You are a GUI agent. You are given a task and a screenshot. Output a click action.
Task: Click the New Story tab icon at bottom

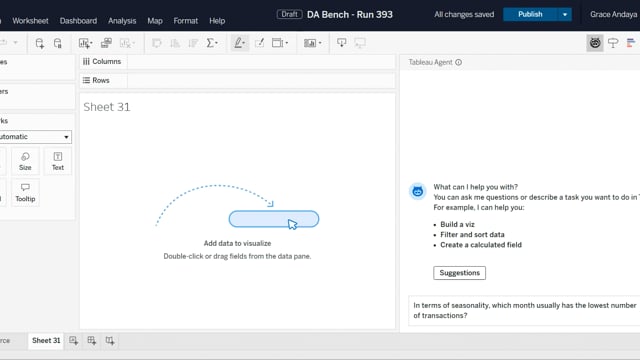[x=110, y=340]
